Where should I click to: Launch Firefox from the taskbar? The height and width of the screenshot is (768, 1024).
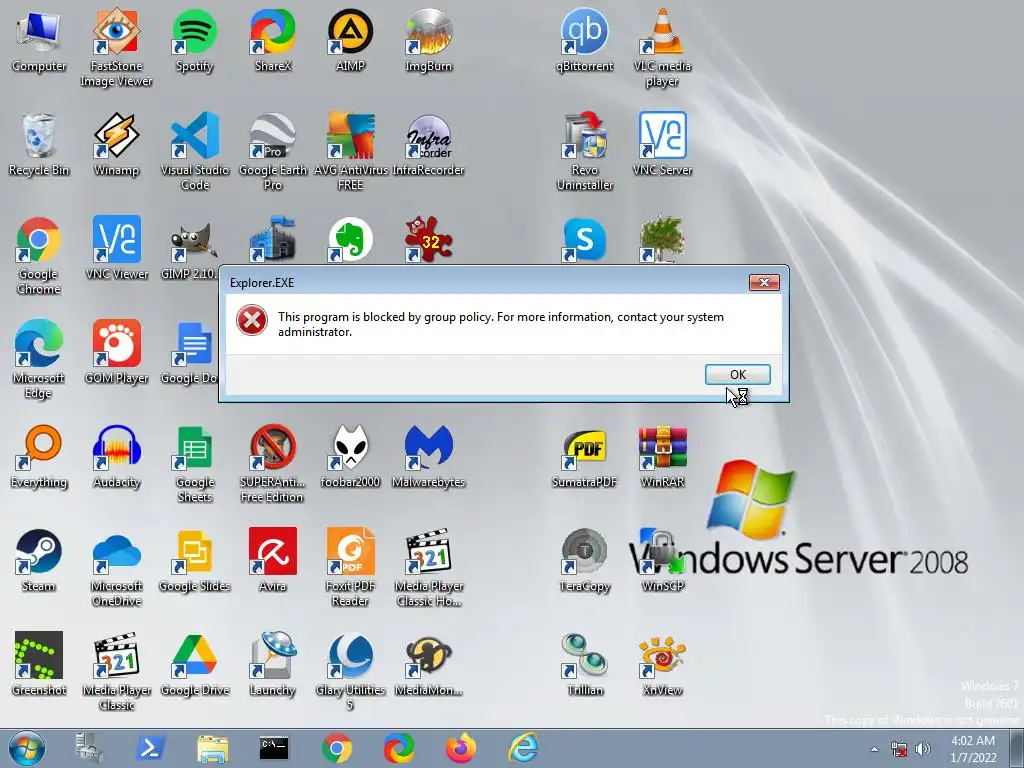tap(461, 748)
